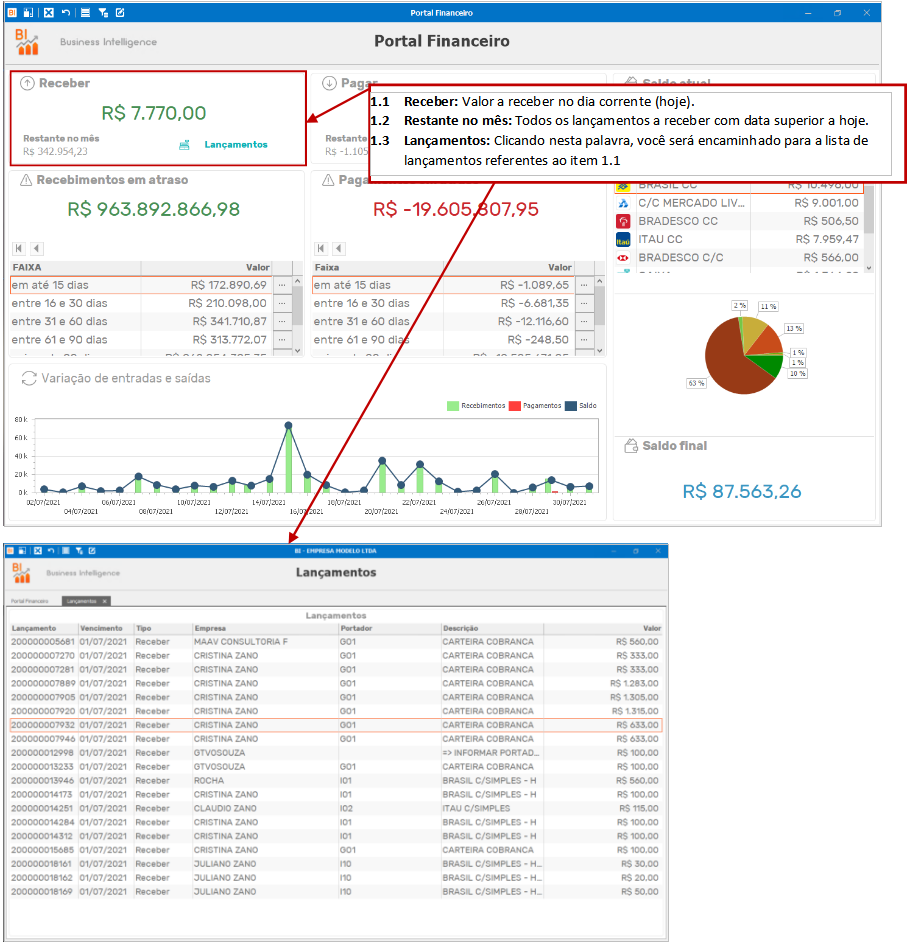Click the ITAU CC account row value R$ 7.959,47
This screenshot has height=945, width=911.
[827, 240]
